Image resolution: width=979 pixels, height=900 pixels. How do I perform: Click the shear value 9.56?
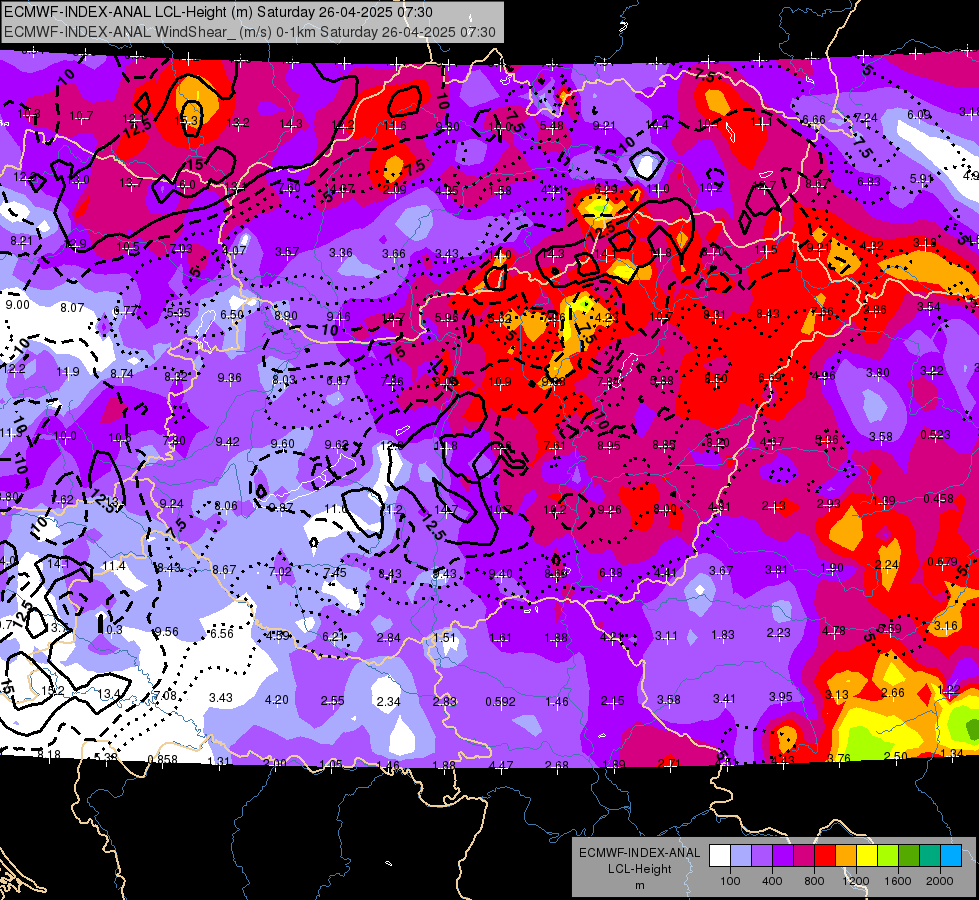pyautogui.click(x=167, y=631)
